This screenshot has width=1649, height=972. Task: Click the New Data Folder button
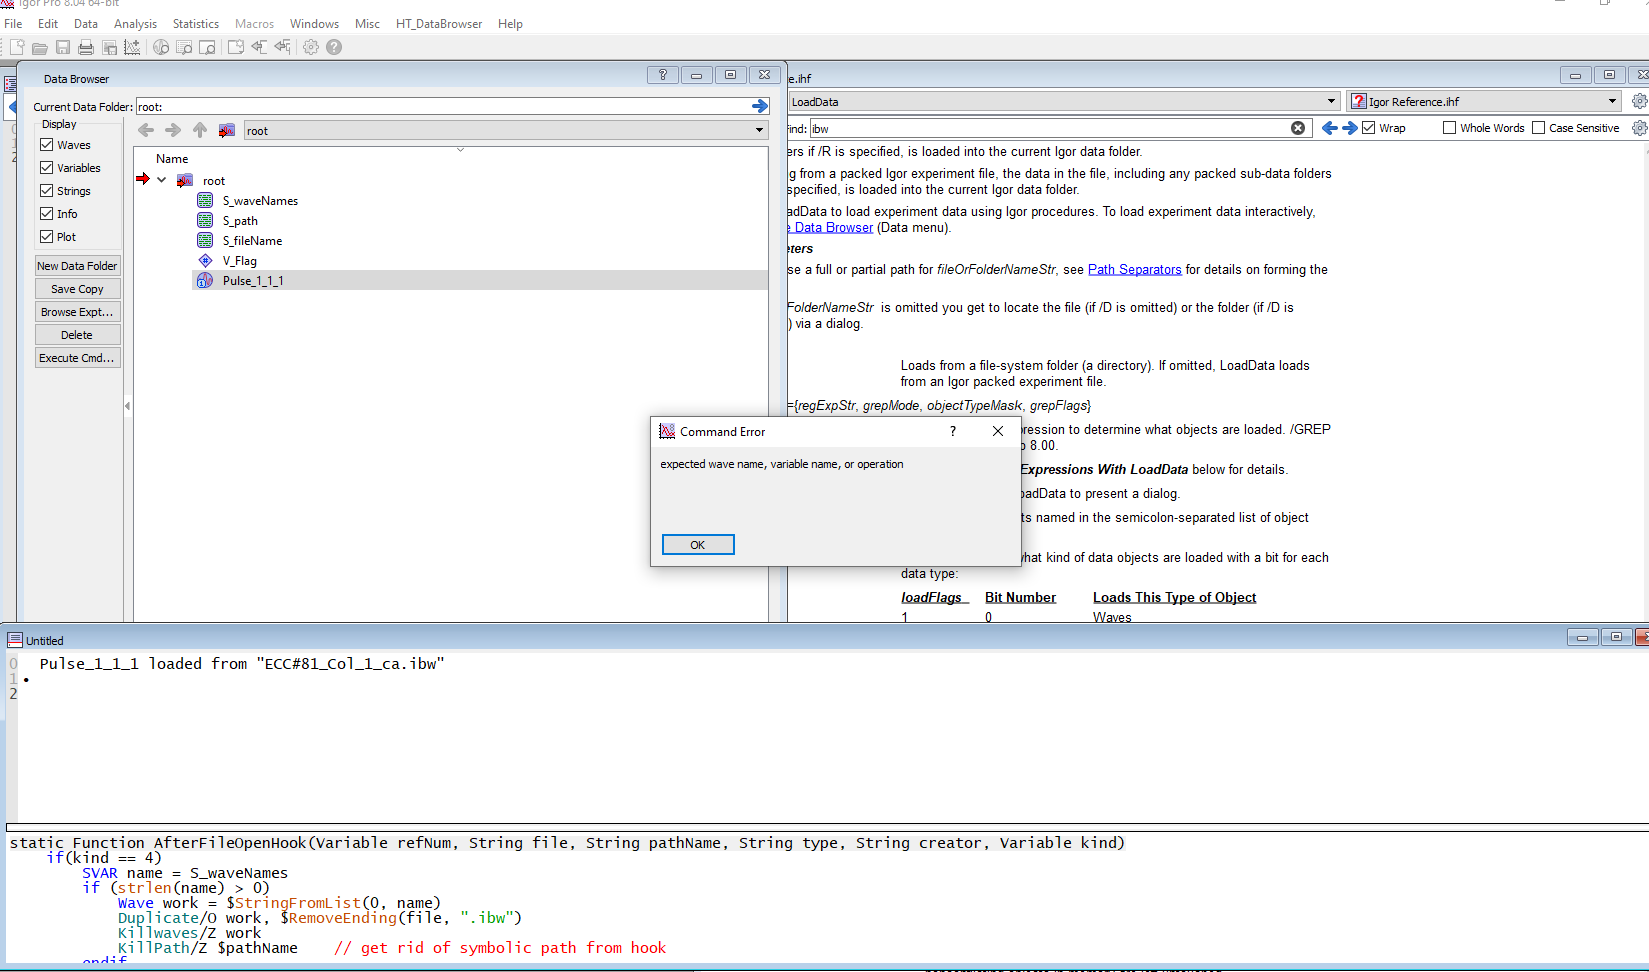pos(77,265)
